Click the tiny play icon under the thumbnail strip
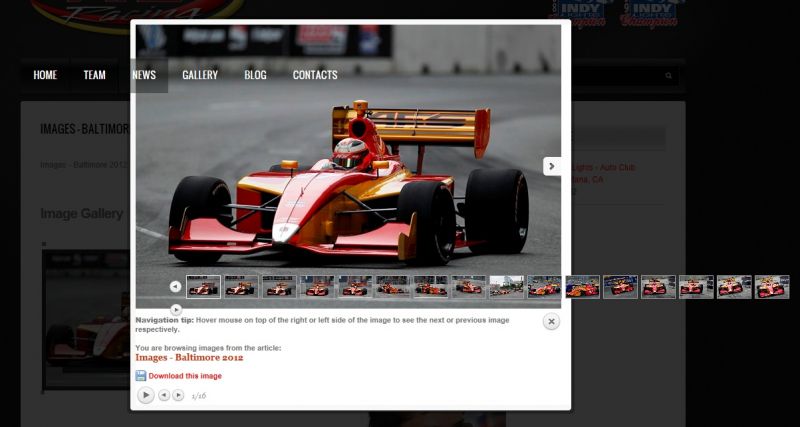 pyautogui.click(x=176, y=309)
